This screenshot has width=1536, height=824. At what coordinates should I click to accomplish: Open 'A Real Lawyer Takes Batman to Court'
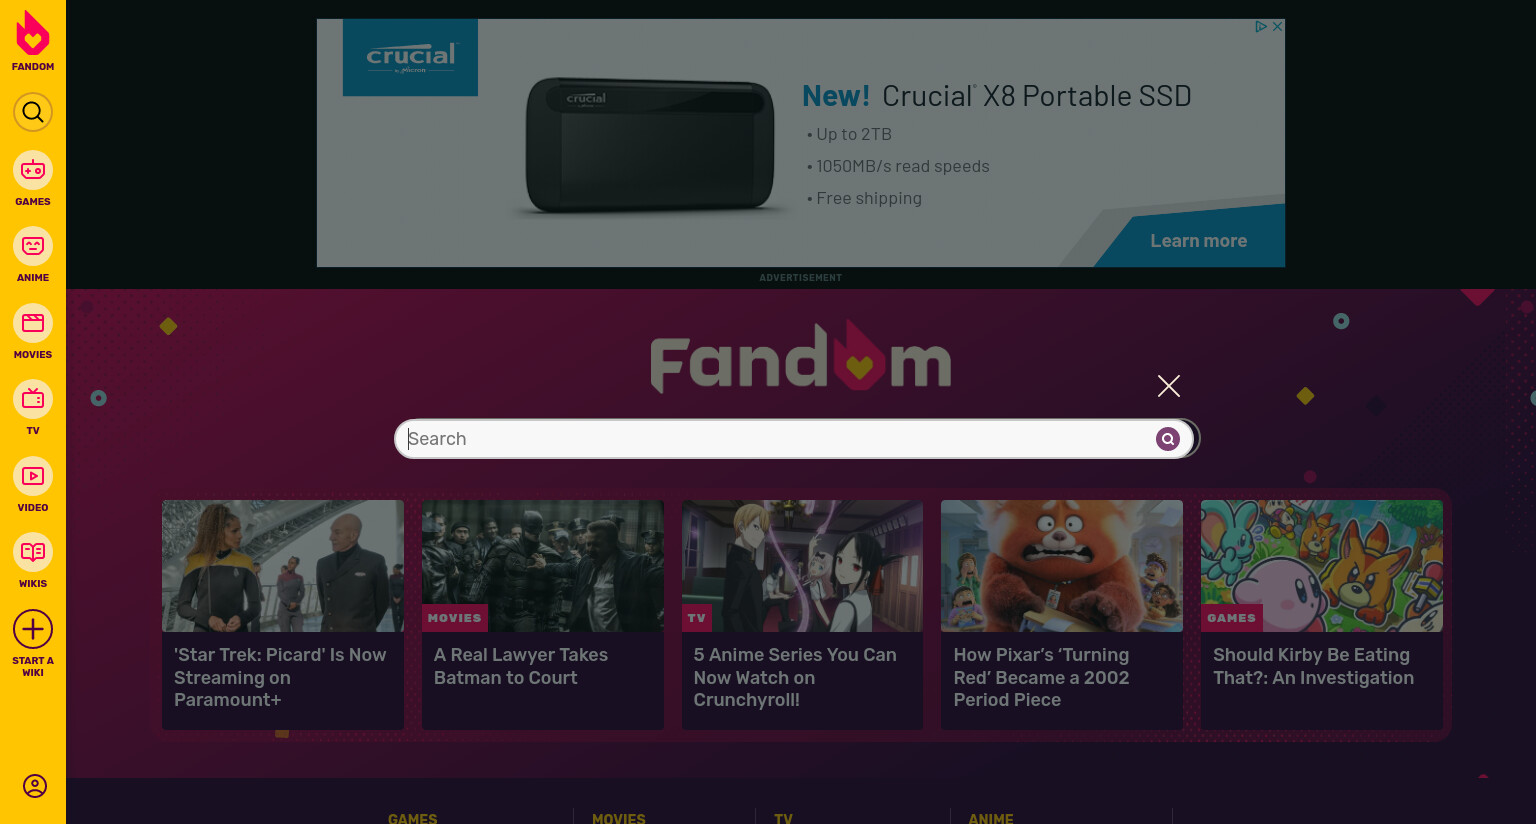521,666
